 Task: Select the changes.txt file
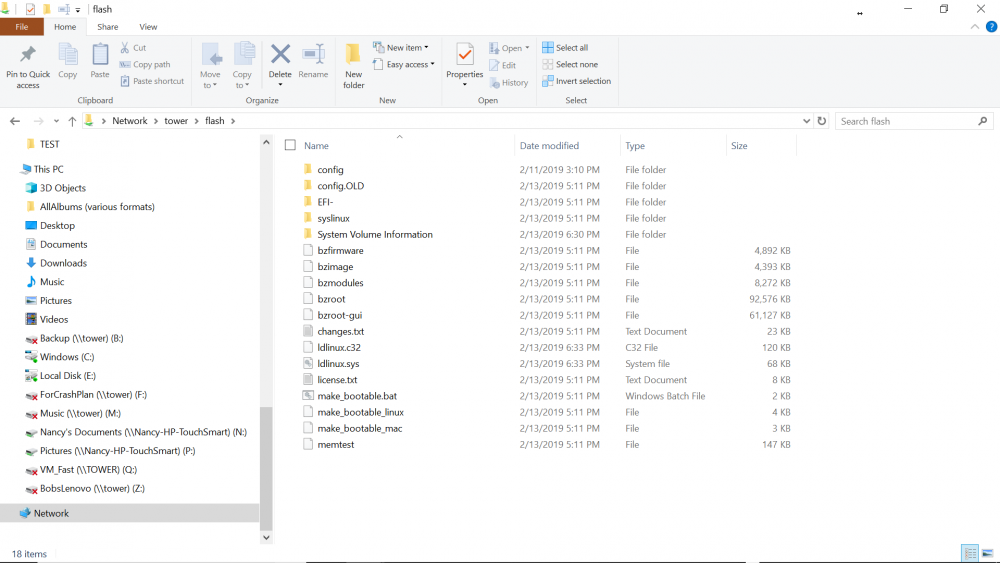coord(341,332)
